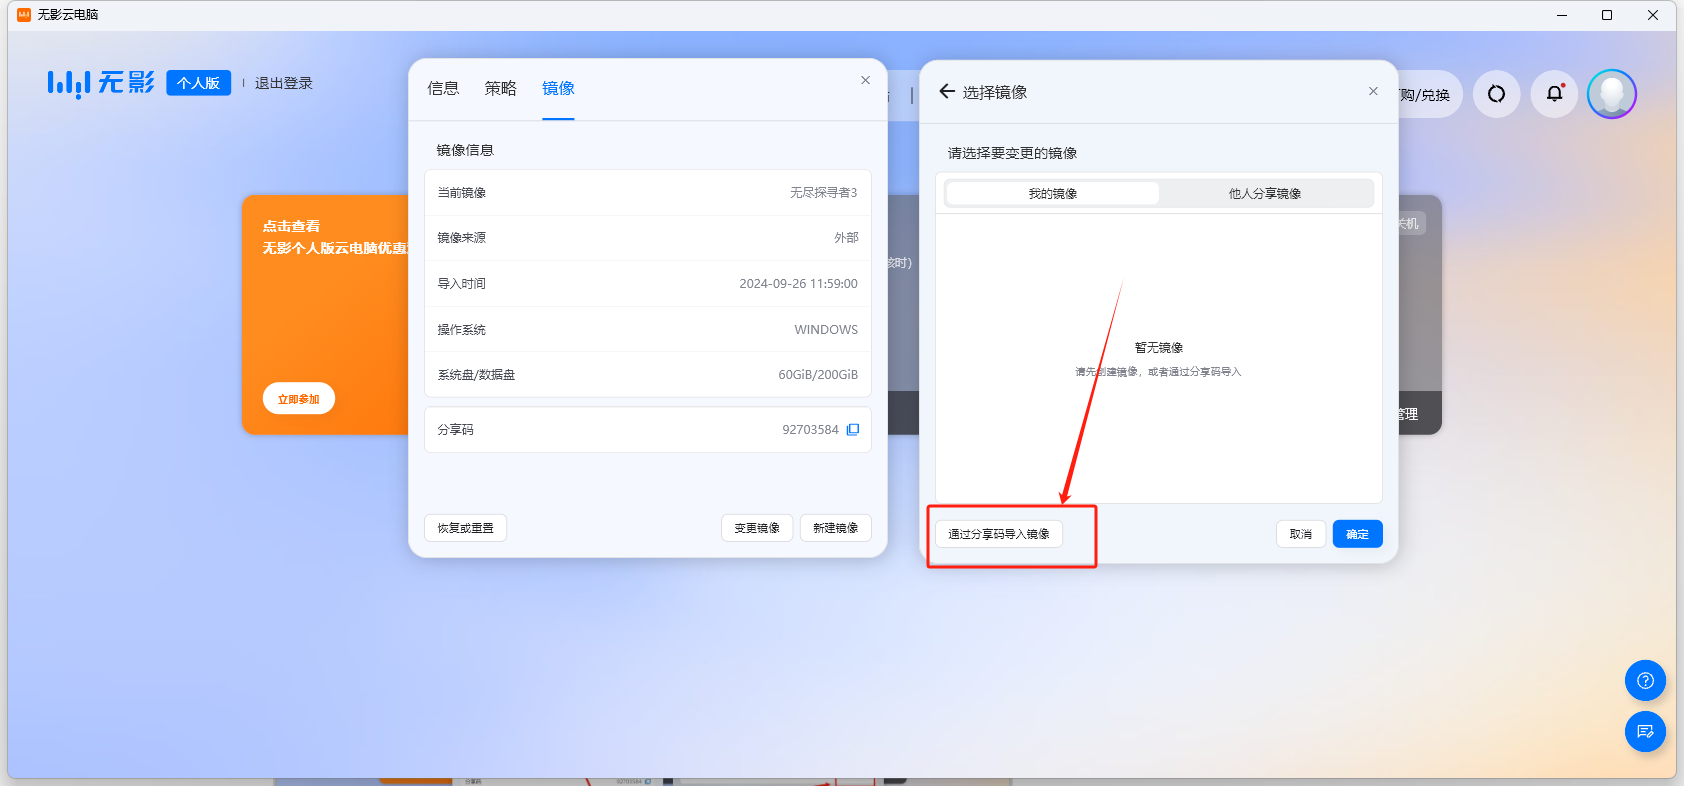Switch to the 信息 tab
Screen dimensions: 1684x786
click(443, 88)
